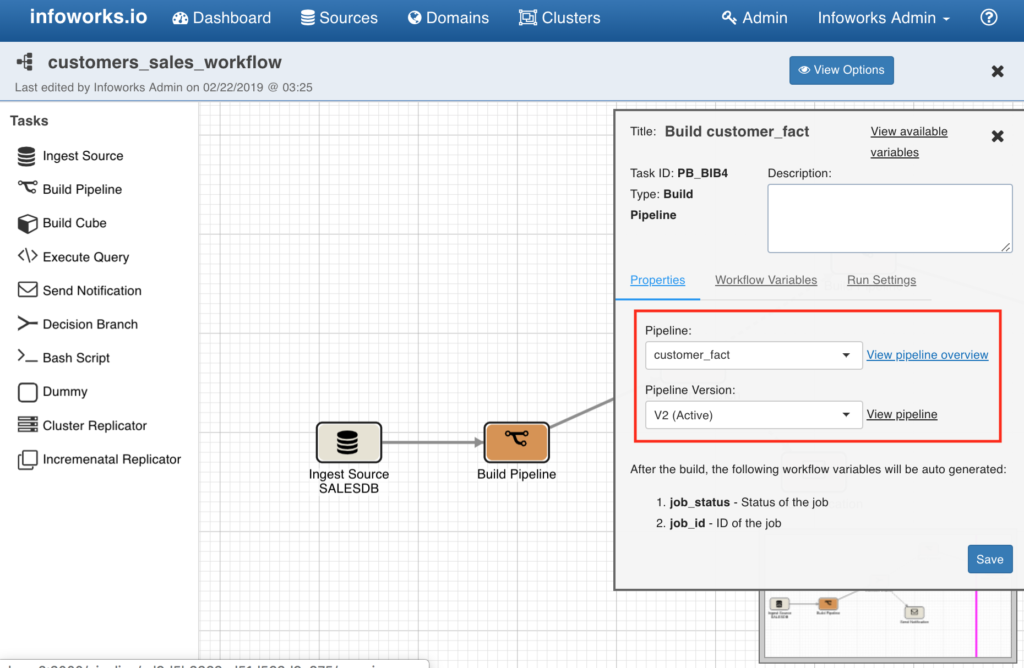
Task: Click the Save button
Action: coord(989,559)
